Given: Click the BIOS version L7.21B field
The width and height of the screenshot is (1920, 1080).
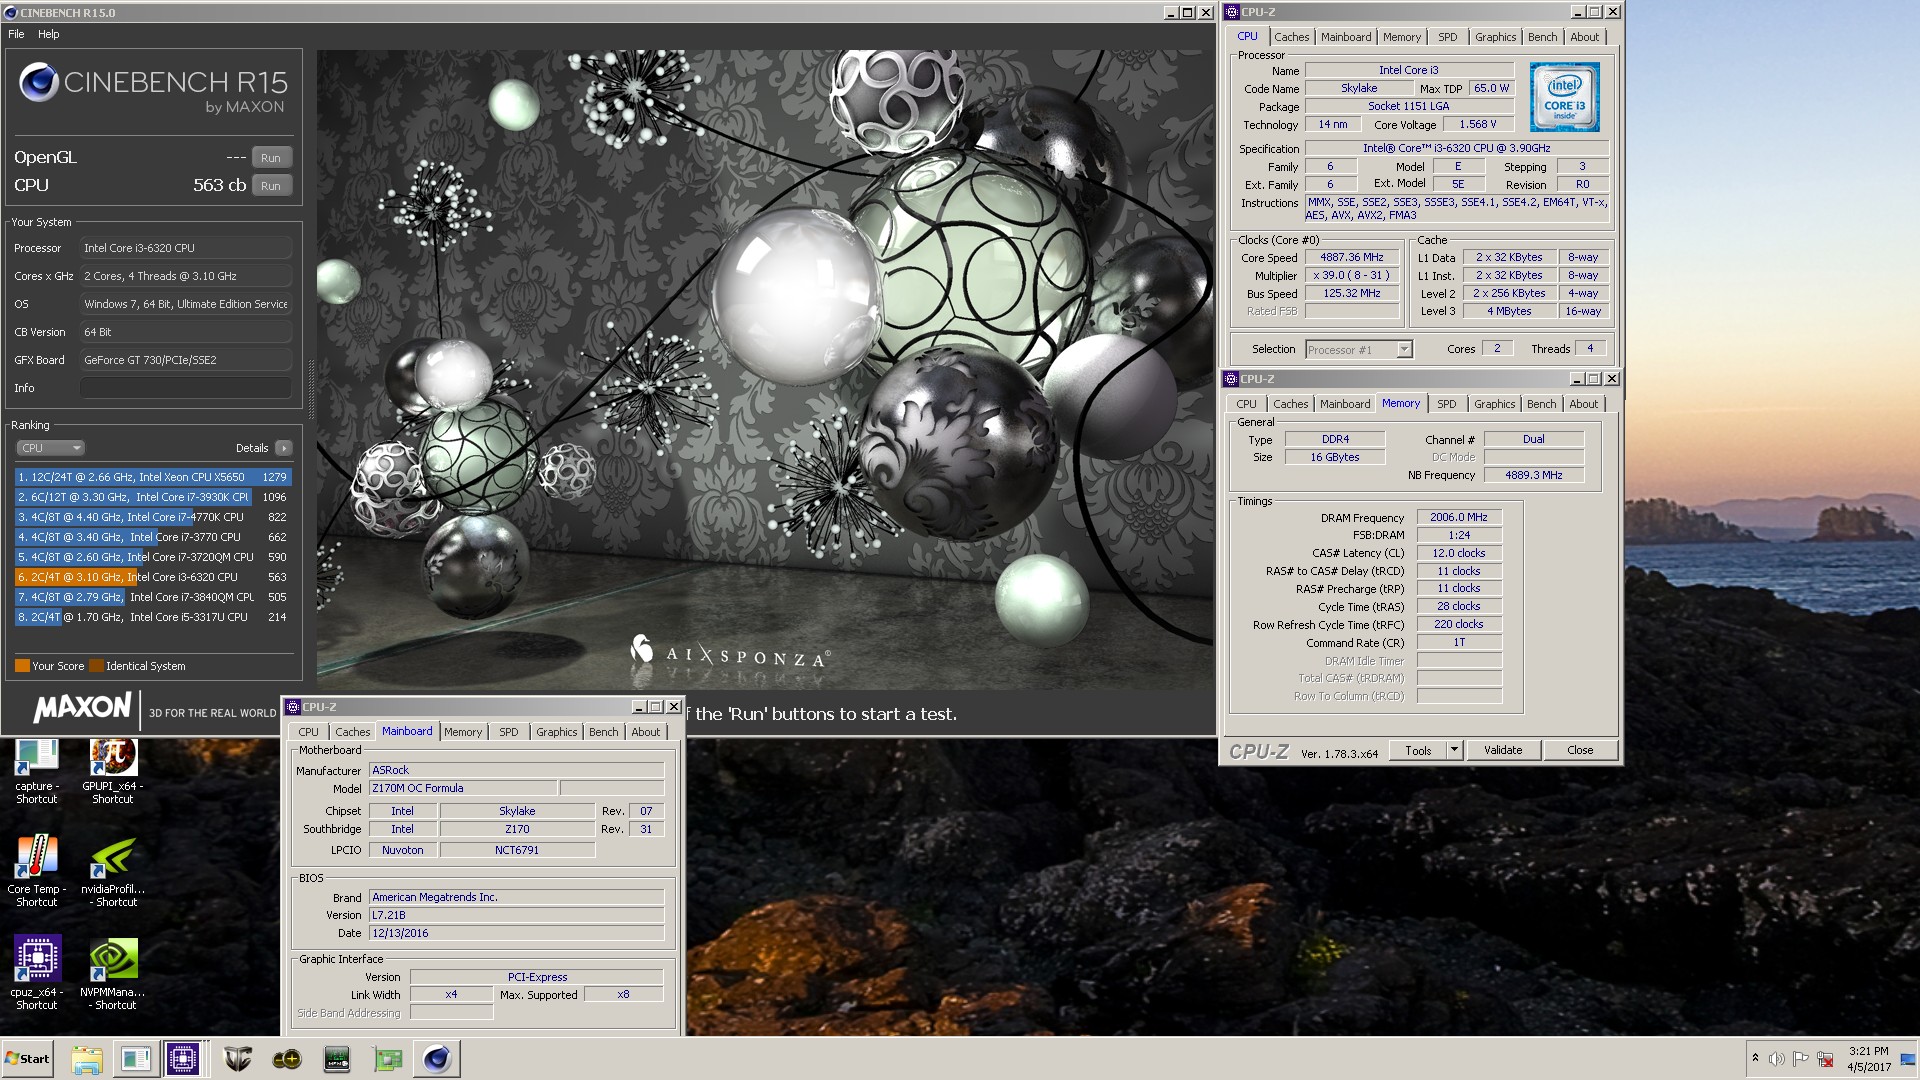Looking at the screenshot, I should tap(516, 915).
